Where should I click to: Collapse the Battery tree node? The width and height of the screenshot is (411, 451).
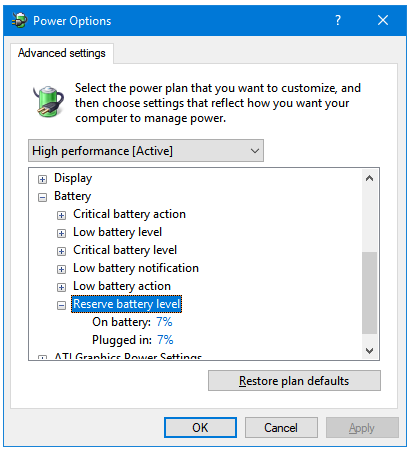tap(42, 197)
